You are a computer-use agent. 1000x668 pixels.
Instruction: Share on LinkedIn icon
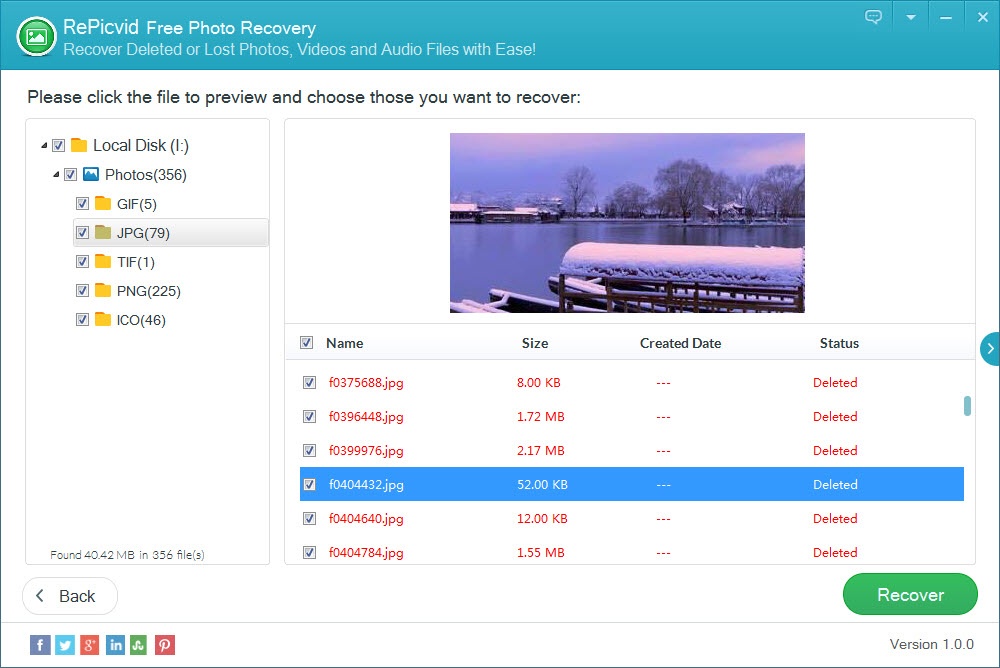pos(115,645)
